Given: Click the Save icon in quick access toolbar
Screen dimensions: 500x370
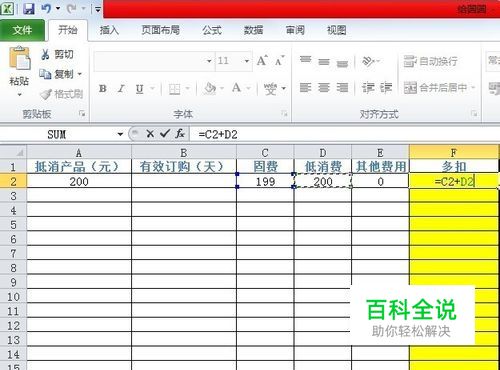Looking at the screenshot, I should (29, 8).
